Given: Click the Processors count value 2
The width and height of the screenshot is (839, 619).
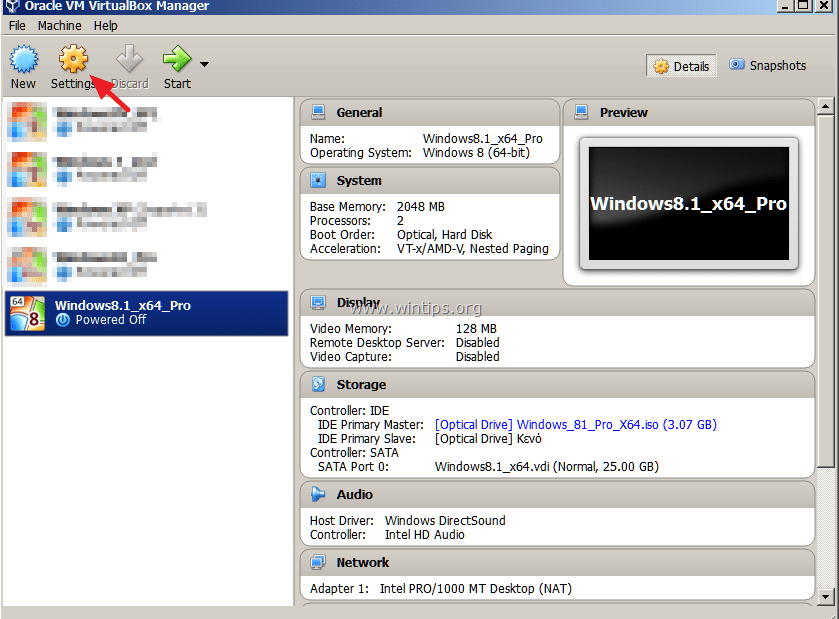Looking at the screenshot, I should click(x=400, y=220).
